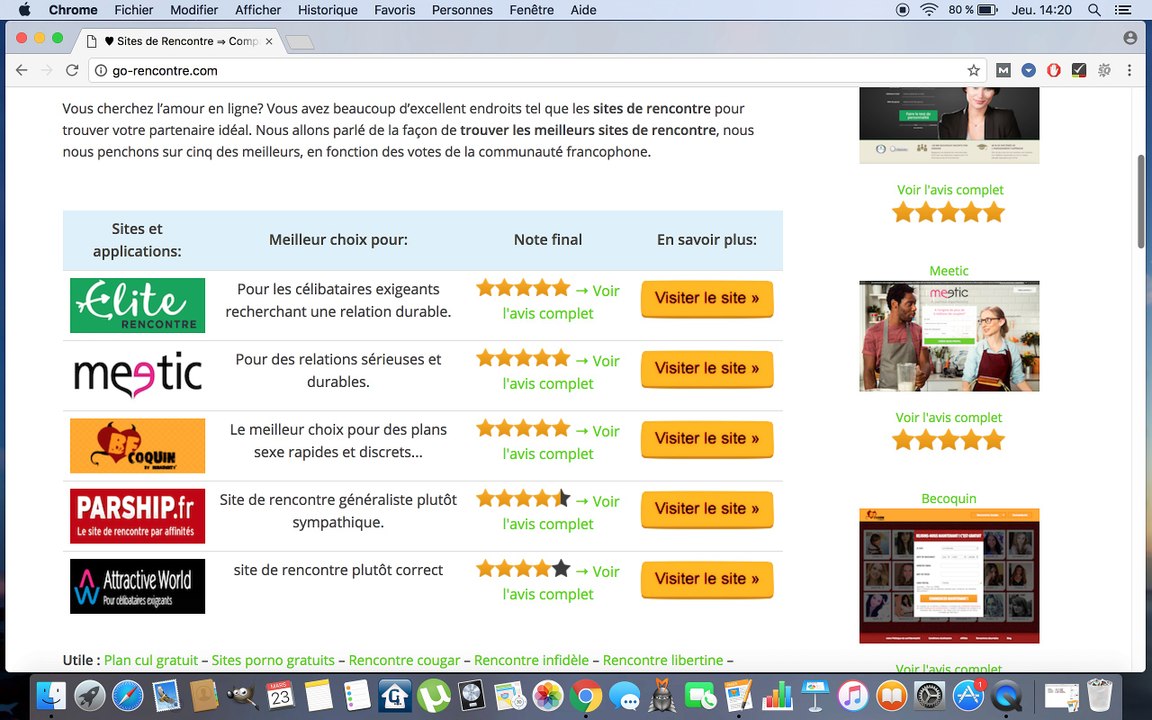Viewport: 1152px width, 720px height.
Task: Click the Meetic logo in table
Action: click(137, 375)
